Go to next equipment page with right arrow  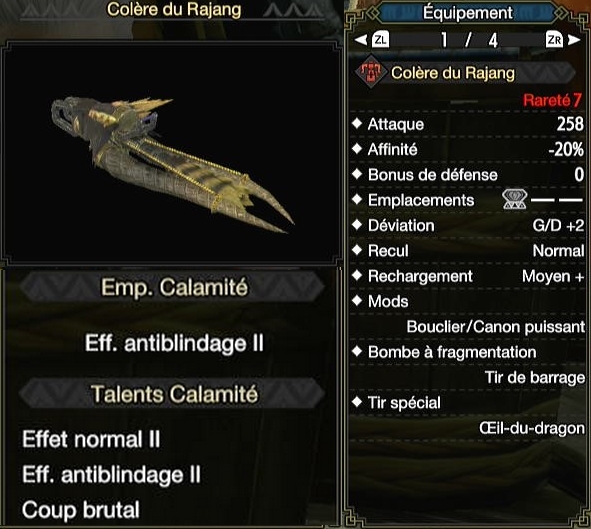[574, 40]
